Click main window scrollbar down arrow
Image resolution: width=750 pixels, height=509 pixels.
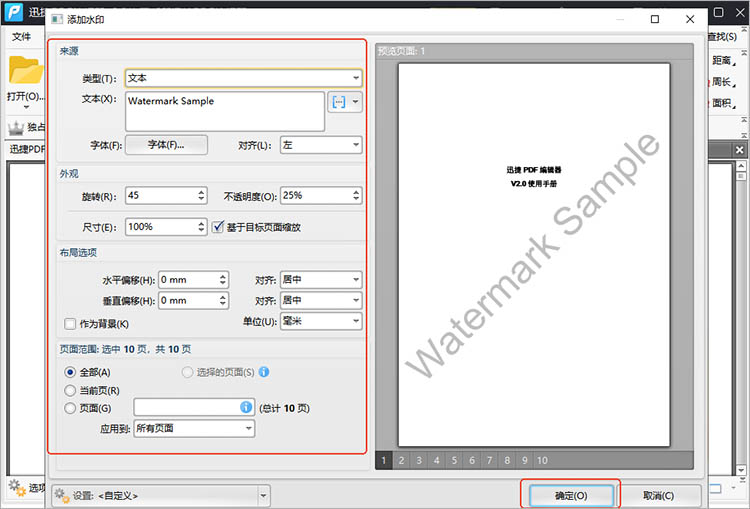pyautogui.click(x=741, y=470)
